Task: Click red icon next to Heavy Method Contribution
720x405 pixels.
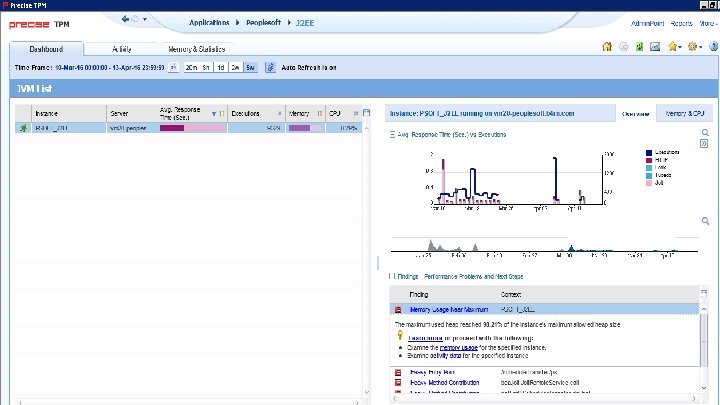Action: click(398, 382)
